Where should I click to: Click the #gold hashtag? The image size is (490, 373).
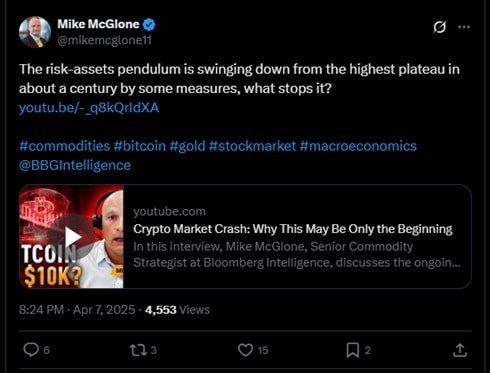[187, 146]
